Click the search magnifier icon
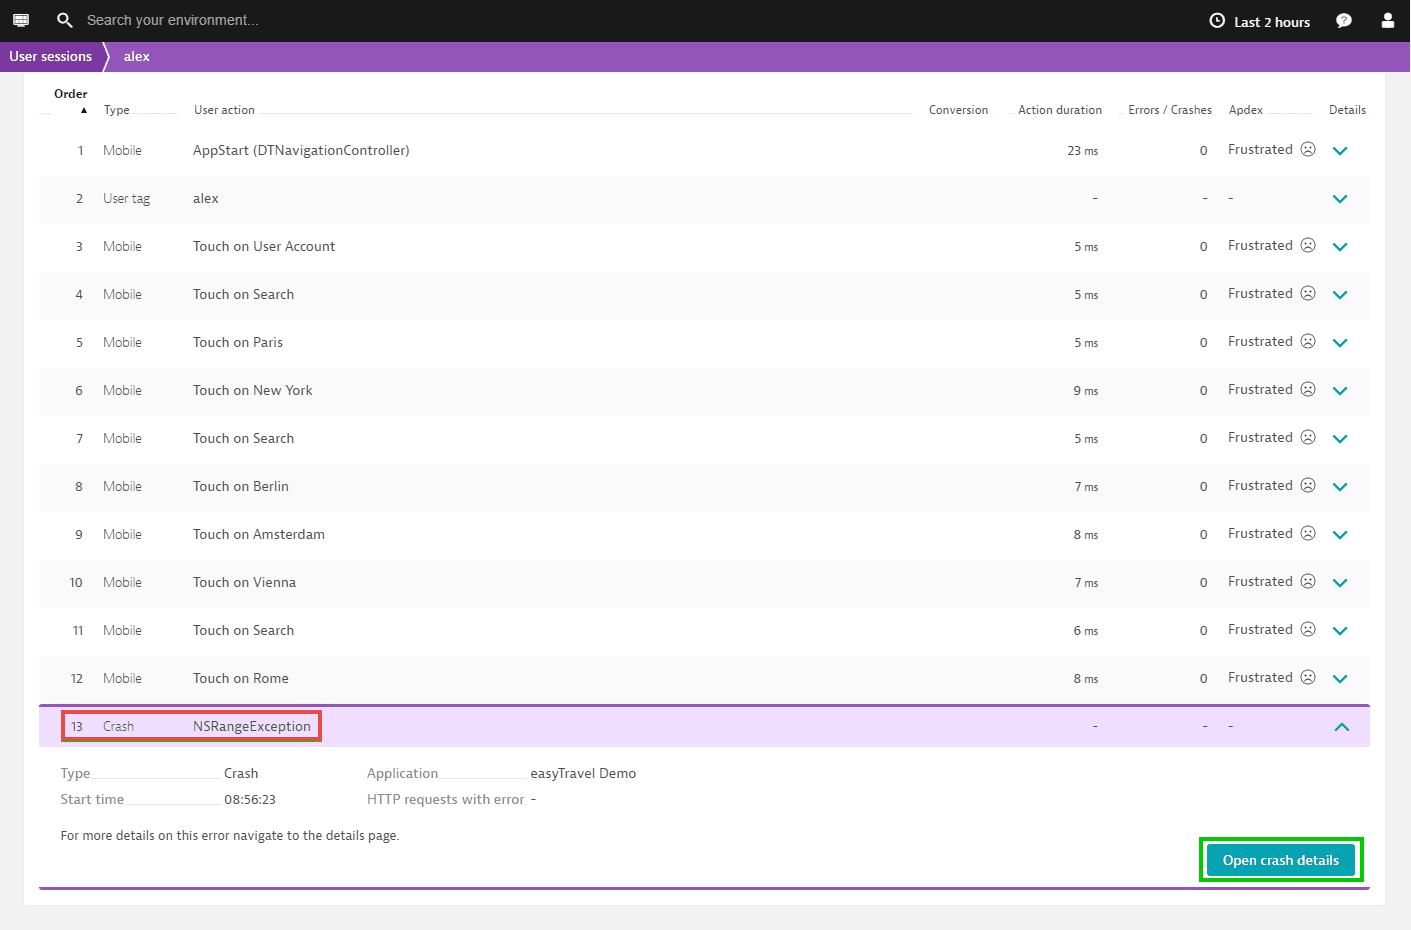 coord(65,20)
